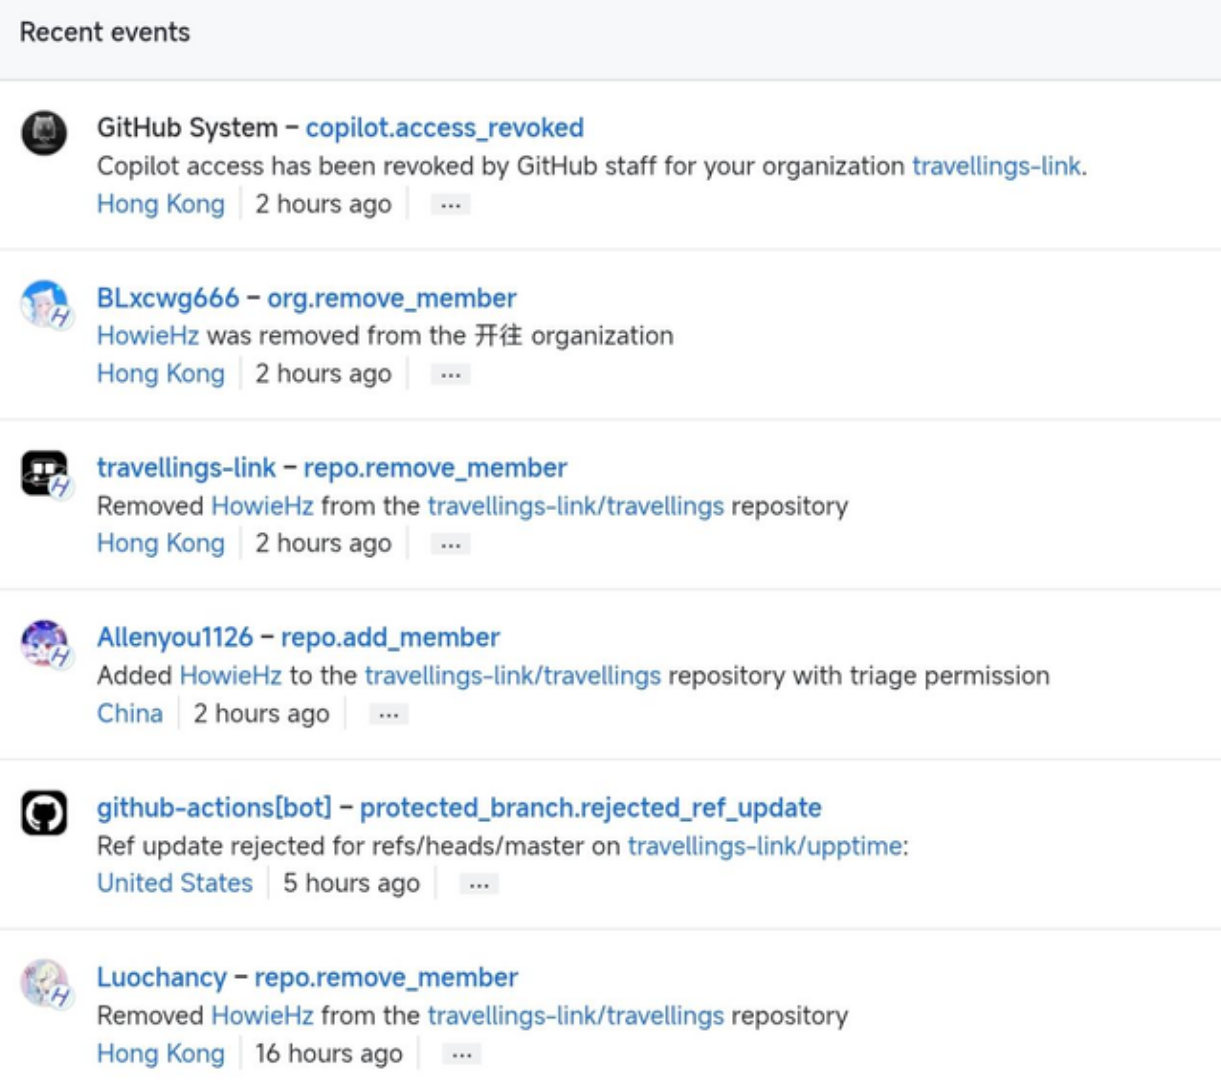
Task: Click the github-actions[bot] Octocat avatar
Action: coord(44,812)
